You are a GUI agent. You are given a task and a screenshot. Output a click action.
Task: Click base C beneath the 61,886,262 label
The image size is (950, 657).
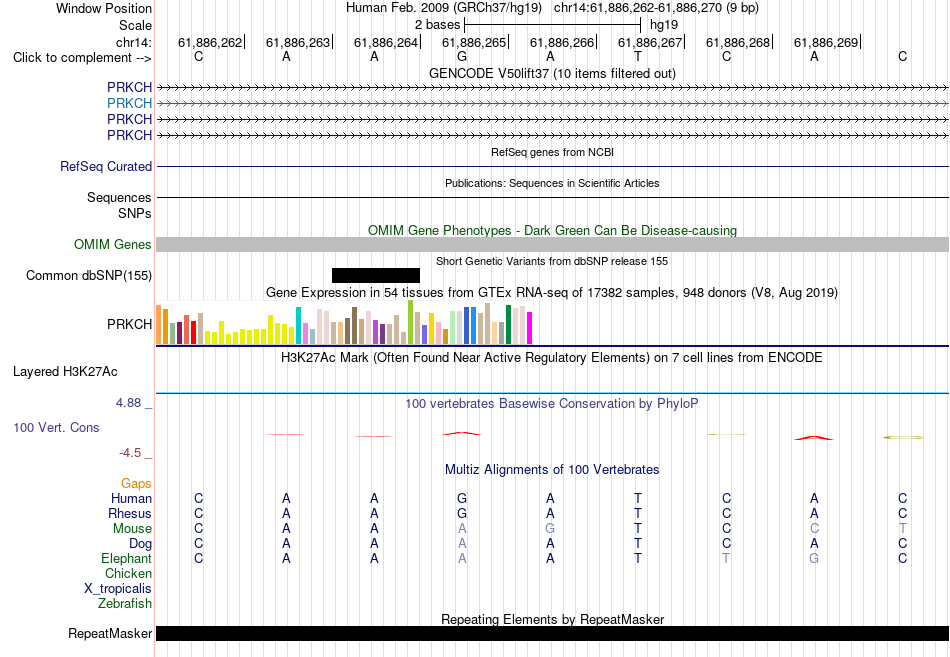[x=198, y=56]
